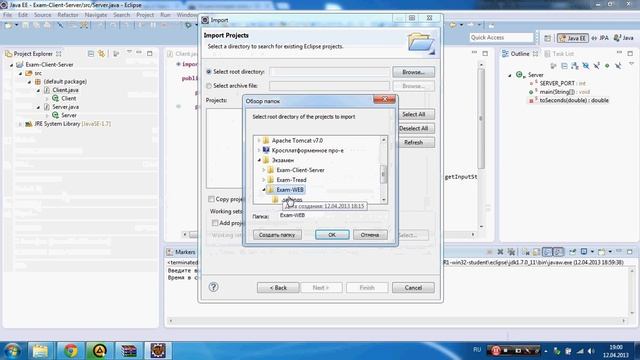640x360 pixels.
Task: Expand Apache Tomcat v7.0 folder arrow
Action: [x=258, y=140]
